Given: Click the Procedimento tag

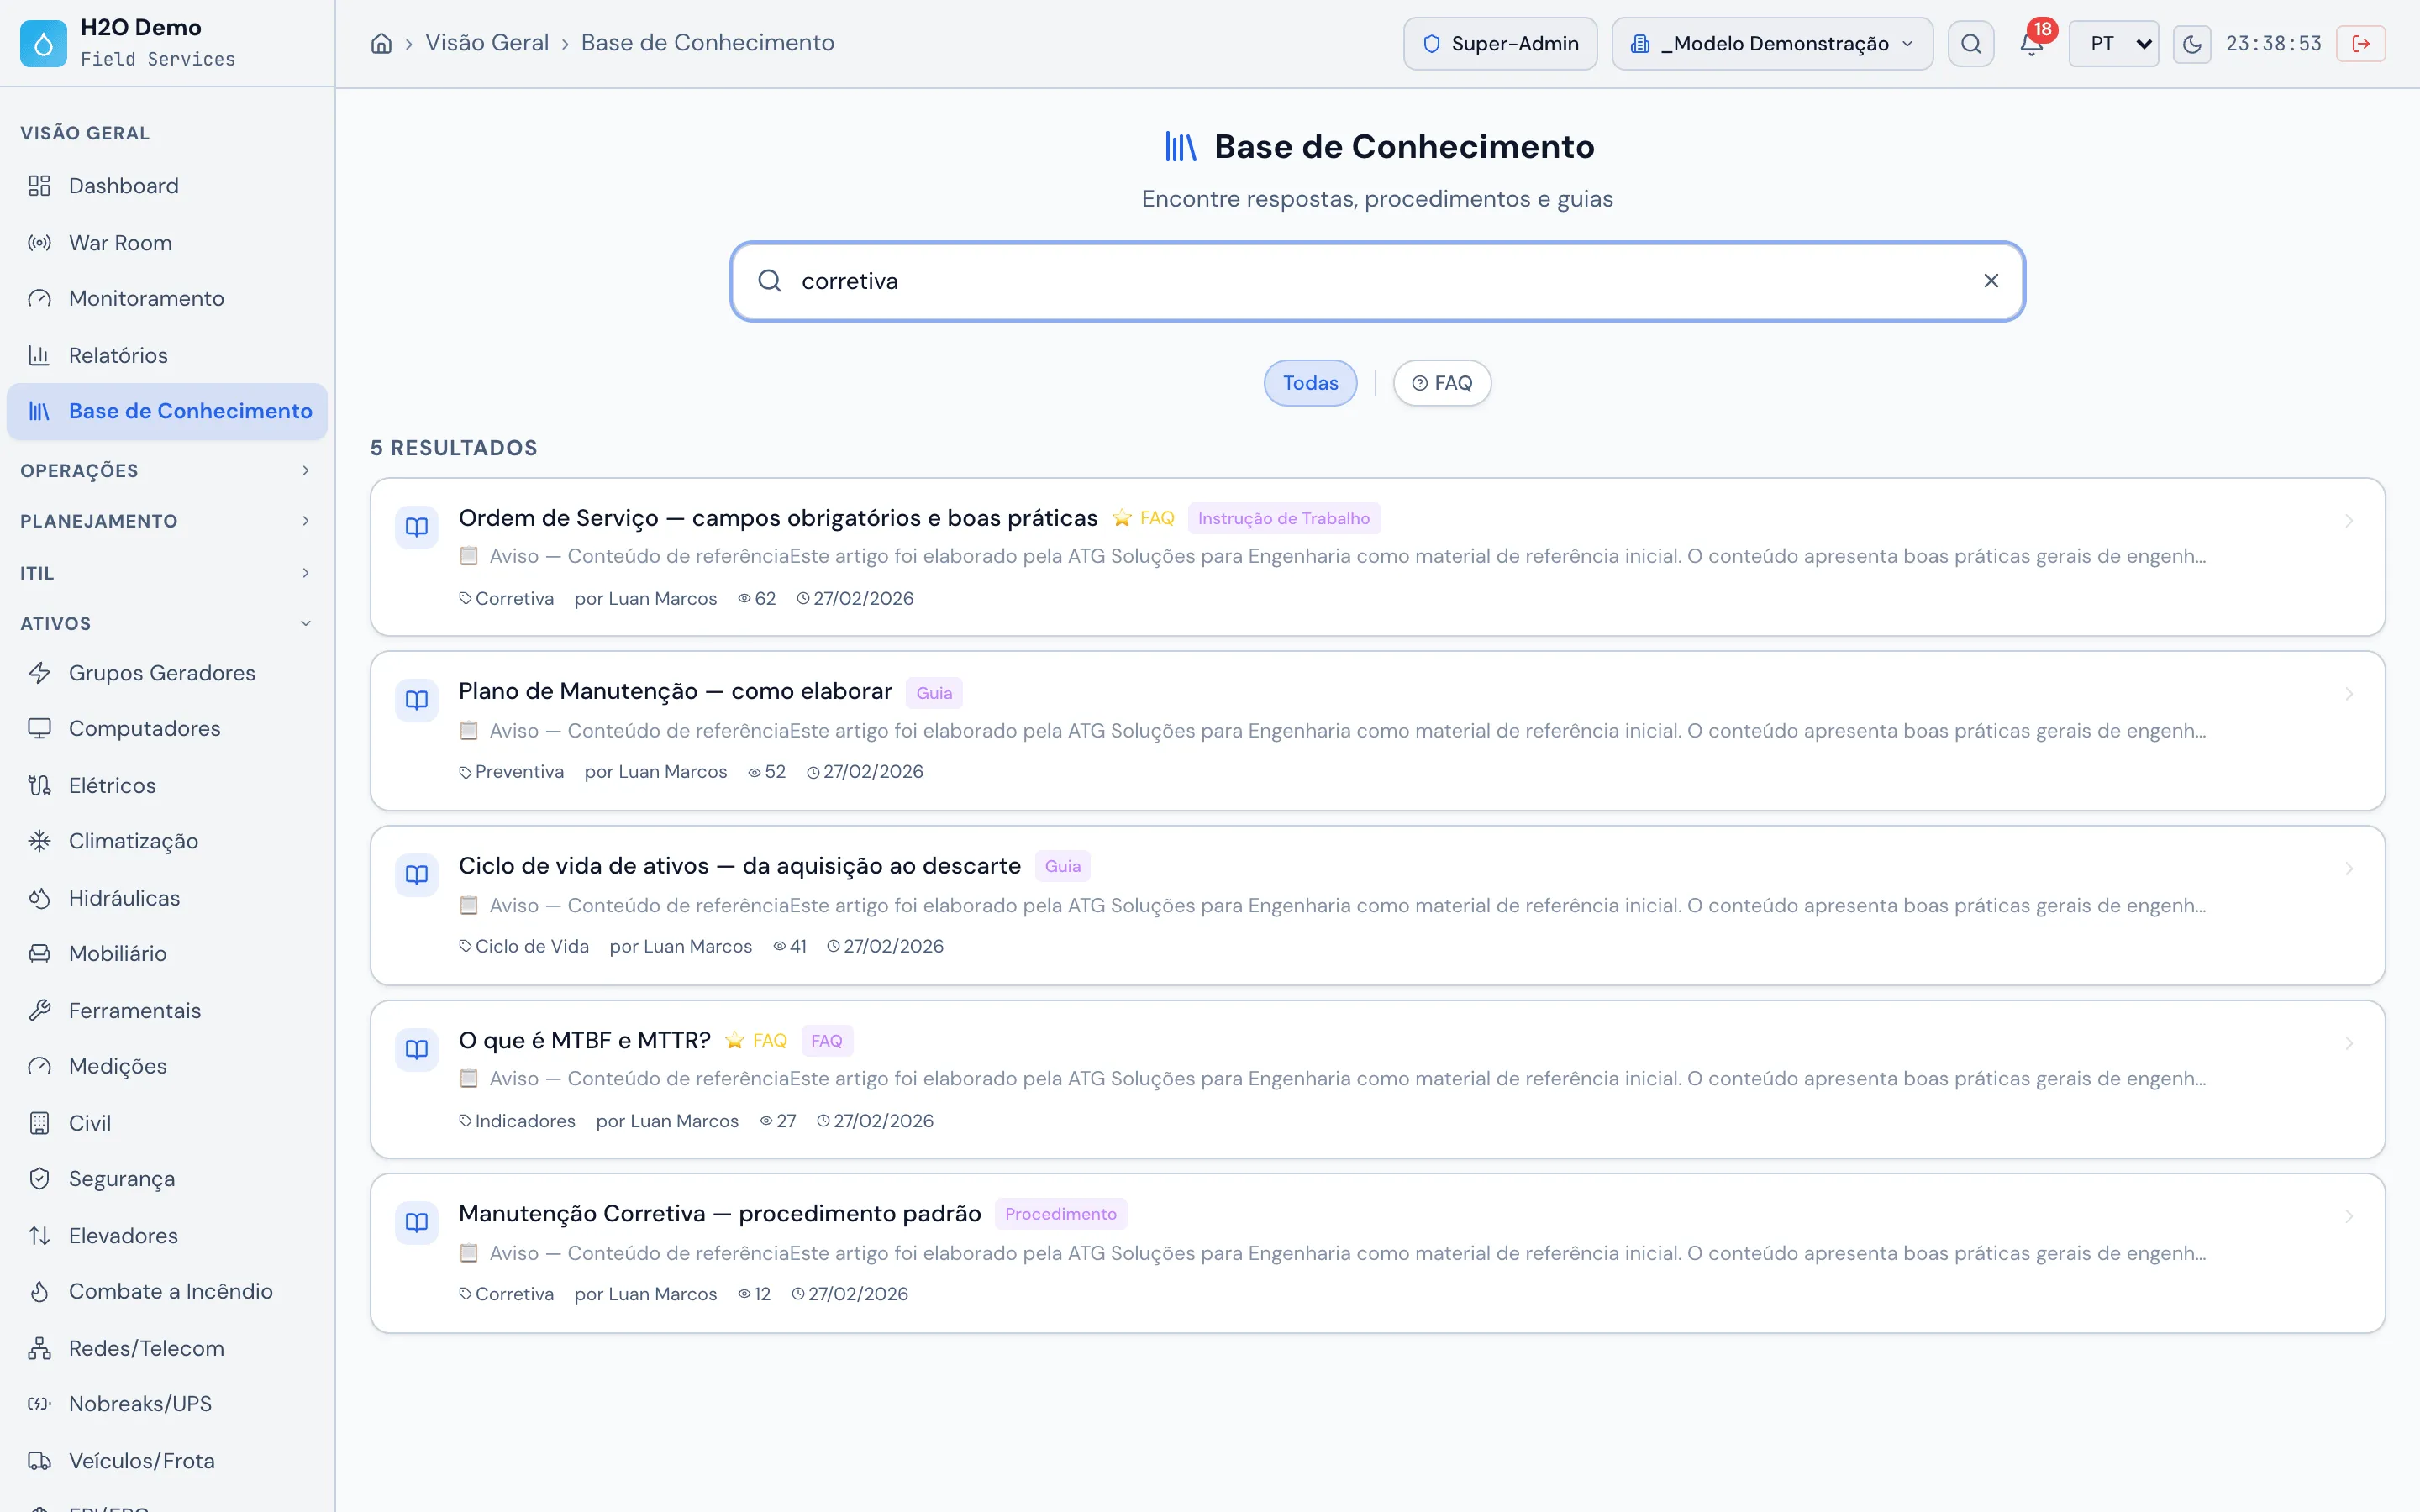Looking at the screenshot, I should tap(1060, 1214).
